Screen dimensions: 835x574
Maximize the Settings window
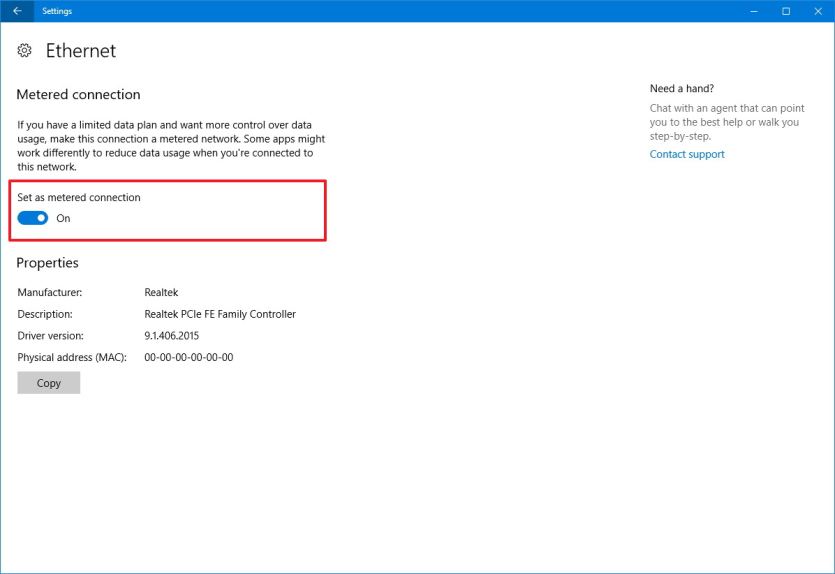[786, 11]
